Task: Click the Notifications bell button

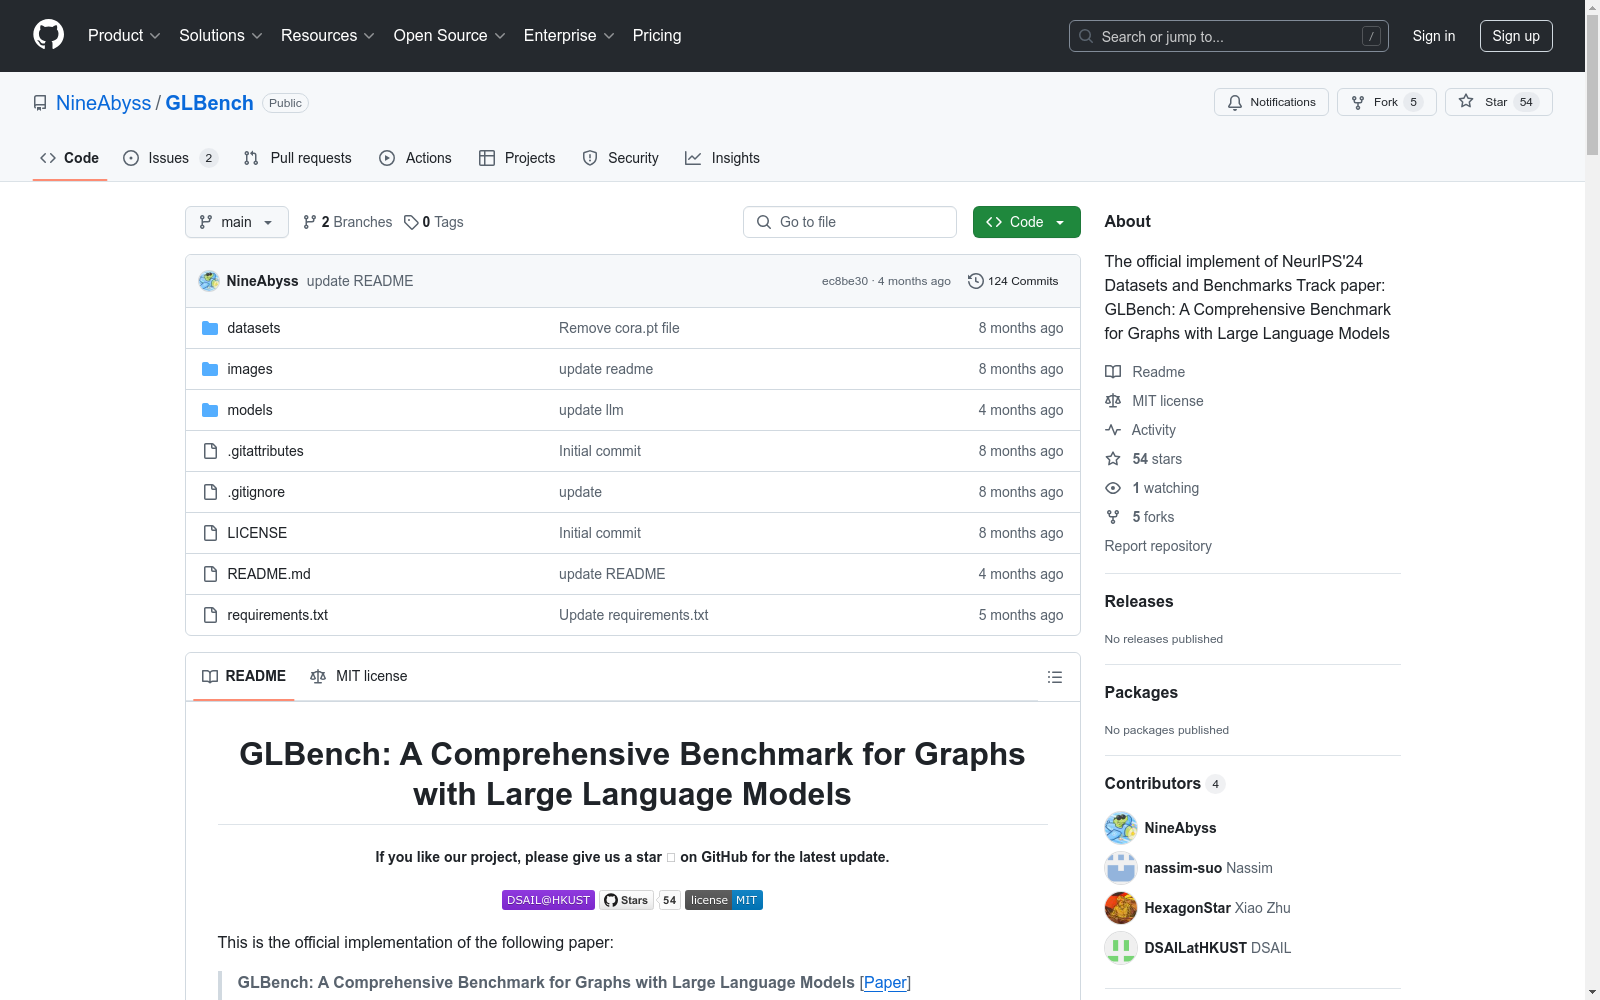Action: tap(1271, 102)
